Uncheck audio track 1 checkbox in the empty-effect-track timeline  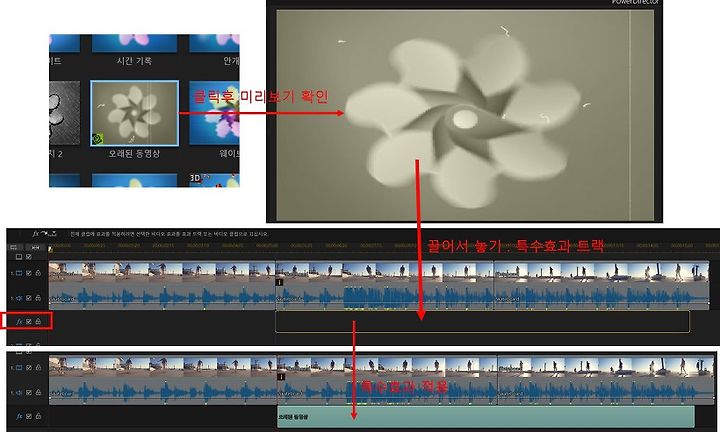click(29, 298)
